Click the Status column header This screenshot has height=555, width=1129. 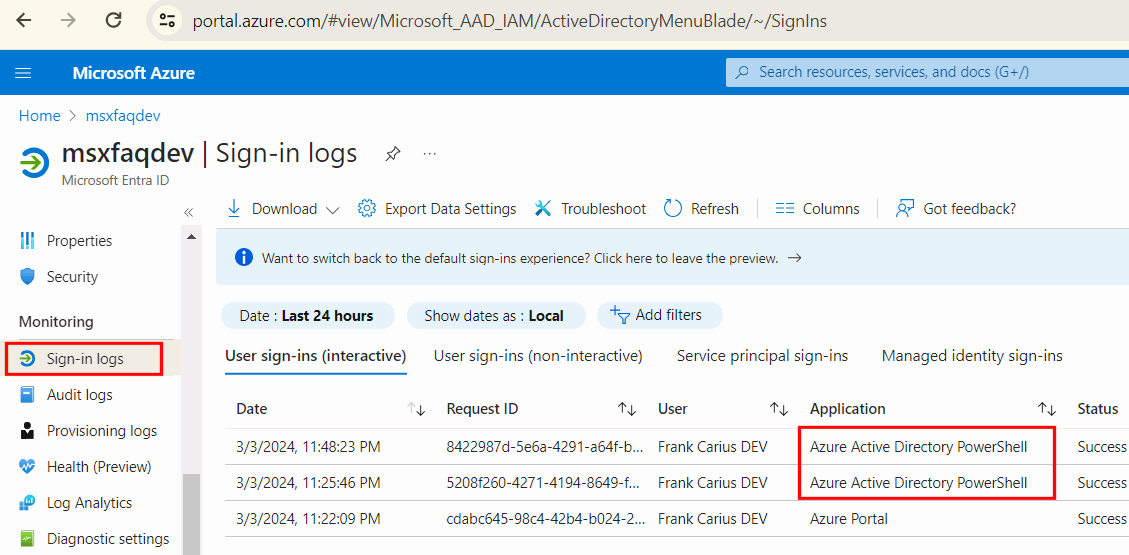pos(1097,409)
